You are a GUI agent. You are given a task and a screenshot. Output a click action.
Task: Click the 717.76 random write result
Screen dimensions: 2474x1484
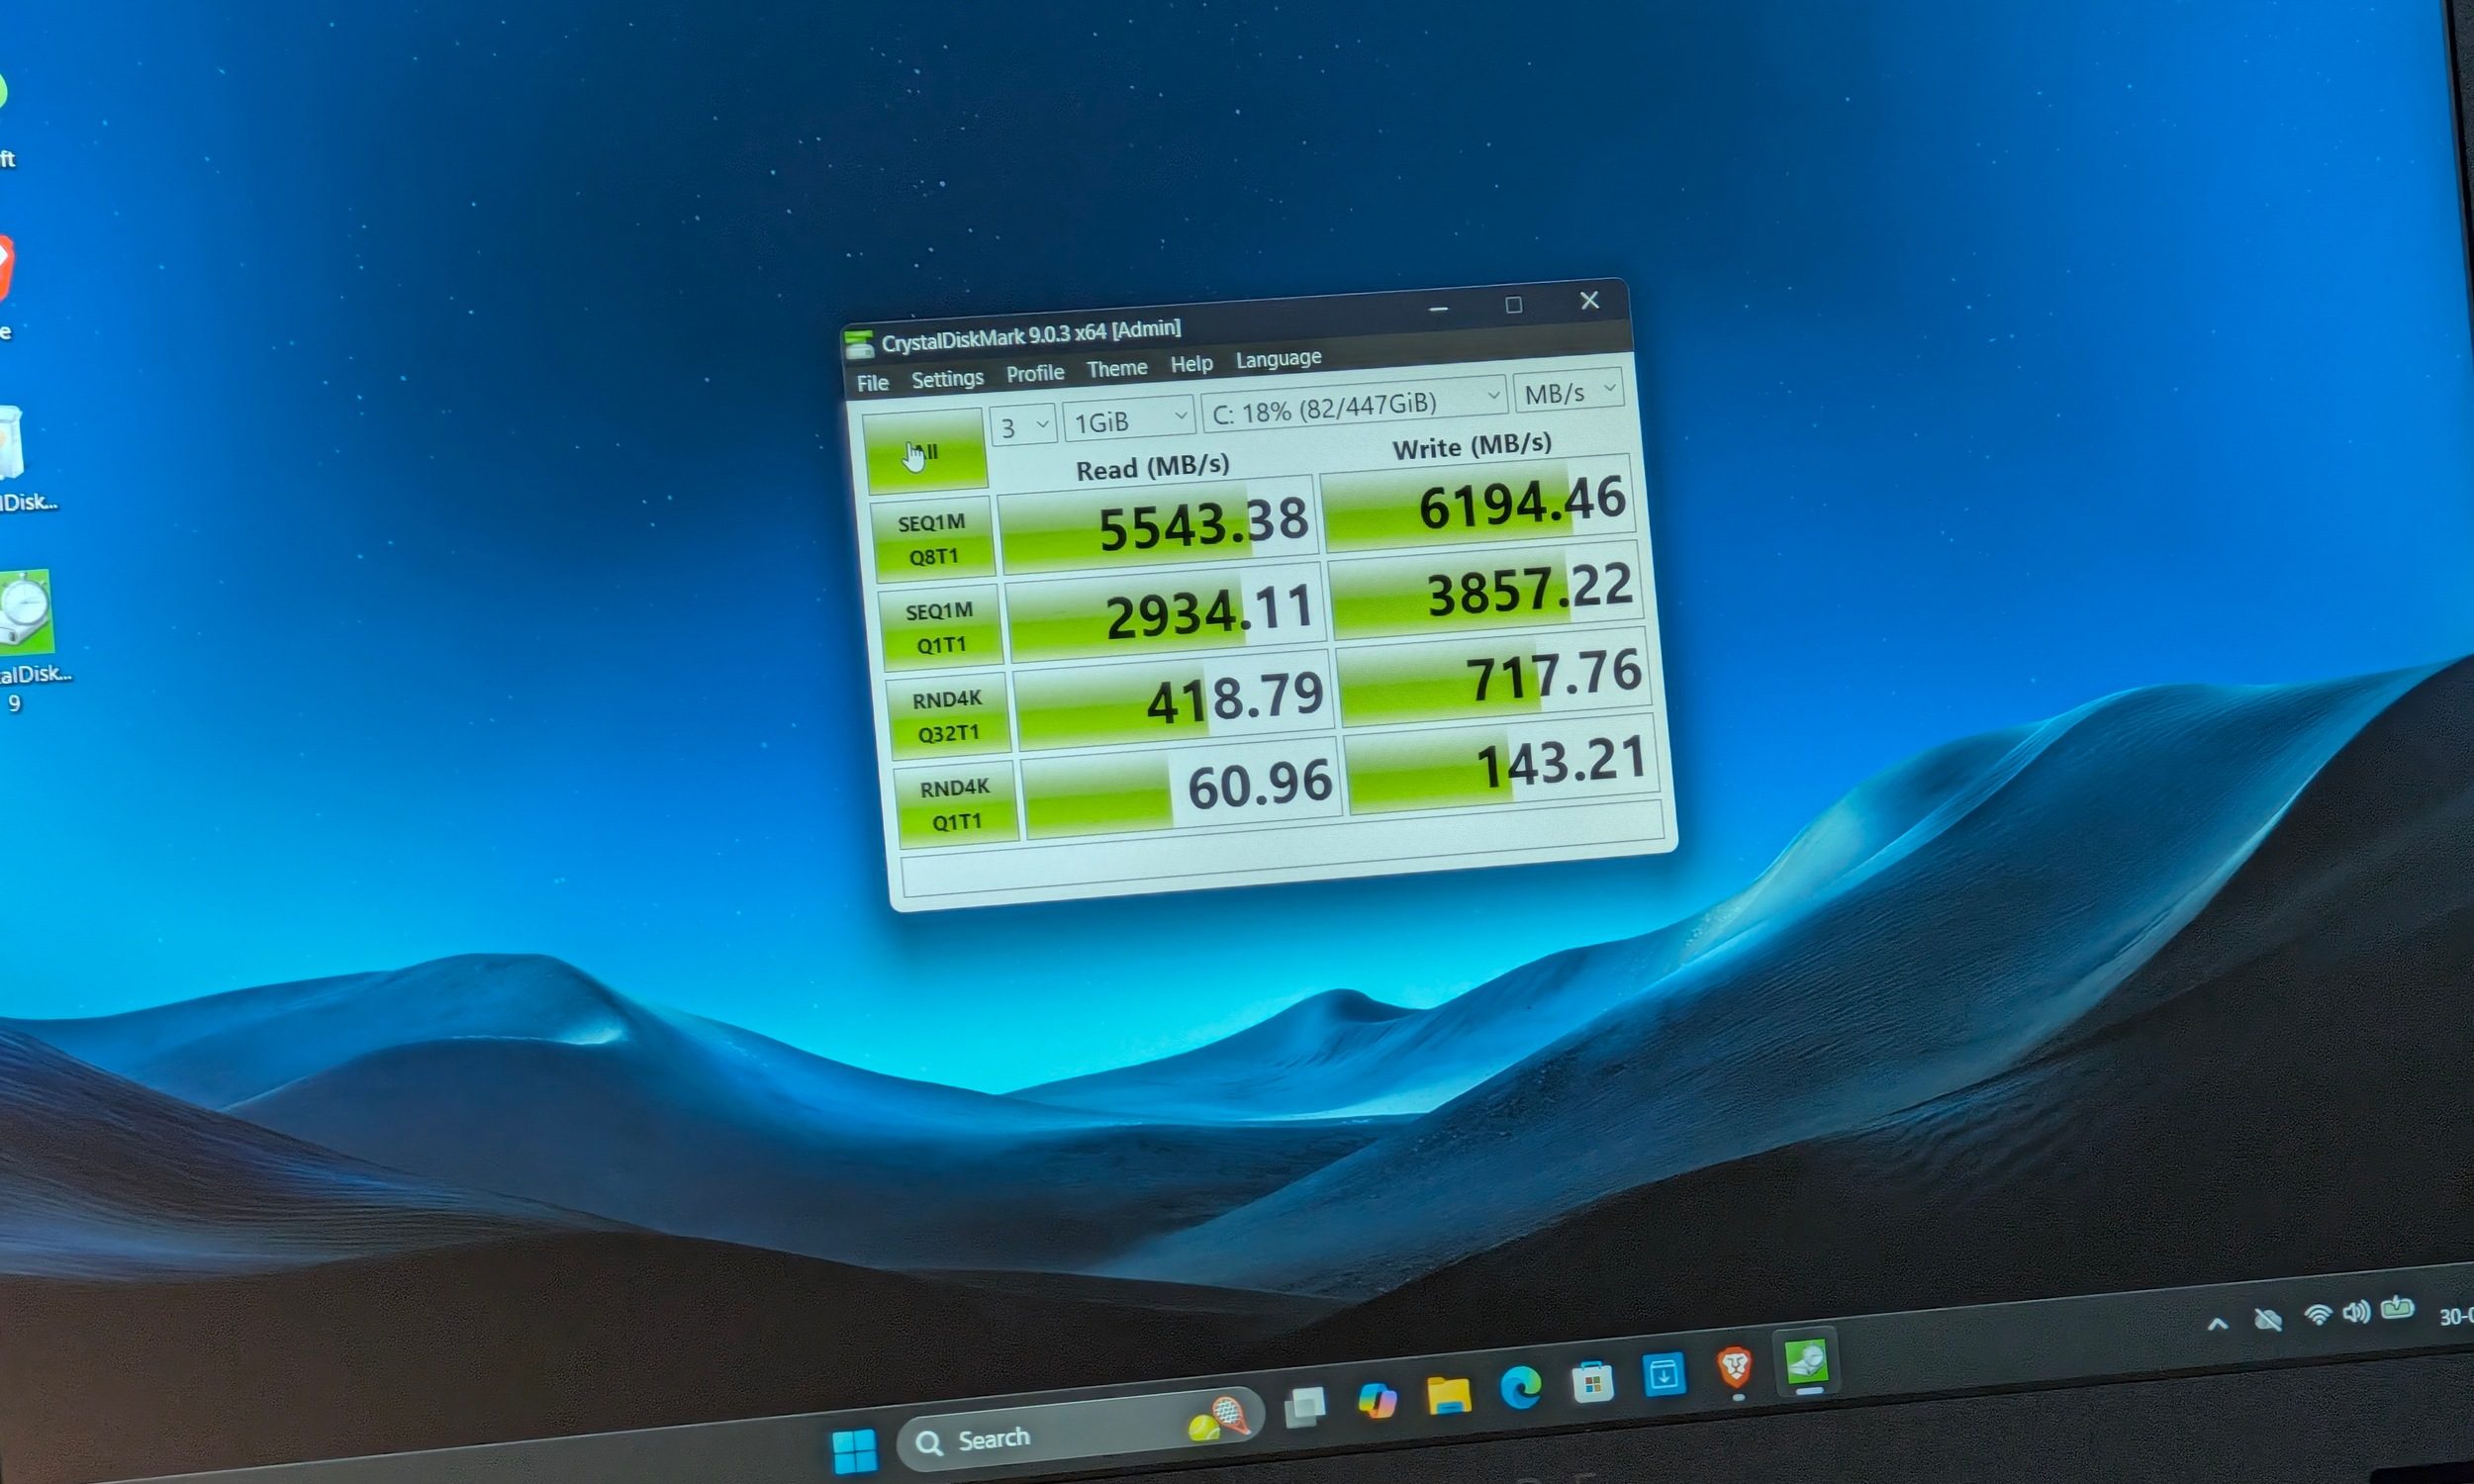click(1492, 679)
